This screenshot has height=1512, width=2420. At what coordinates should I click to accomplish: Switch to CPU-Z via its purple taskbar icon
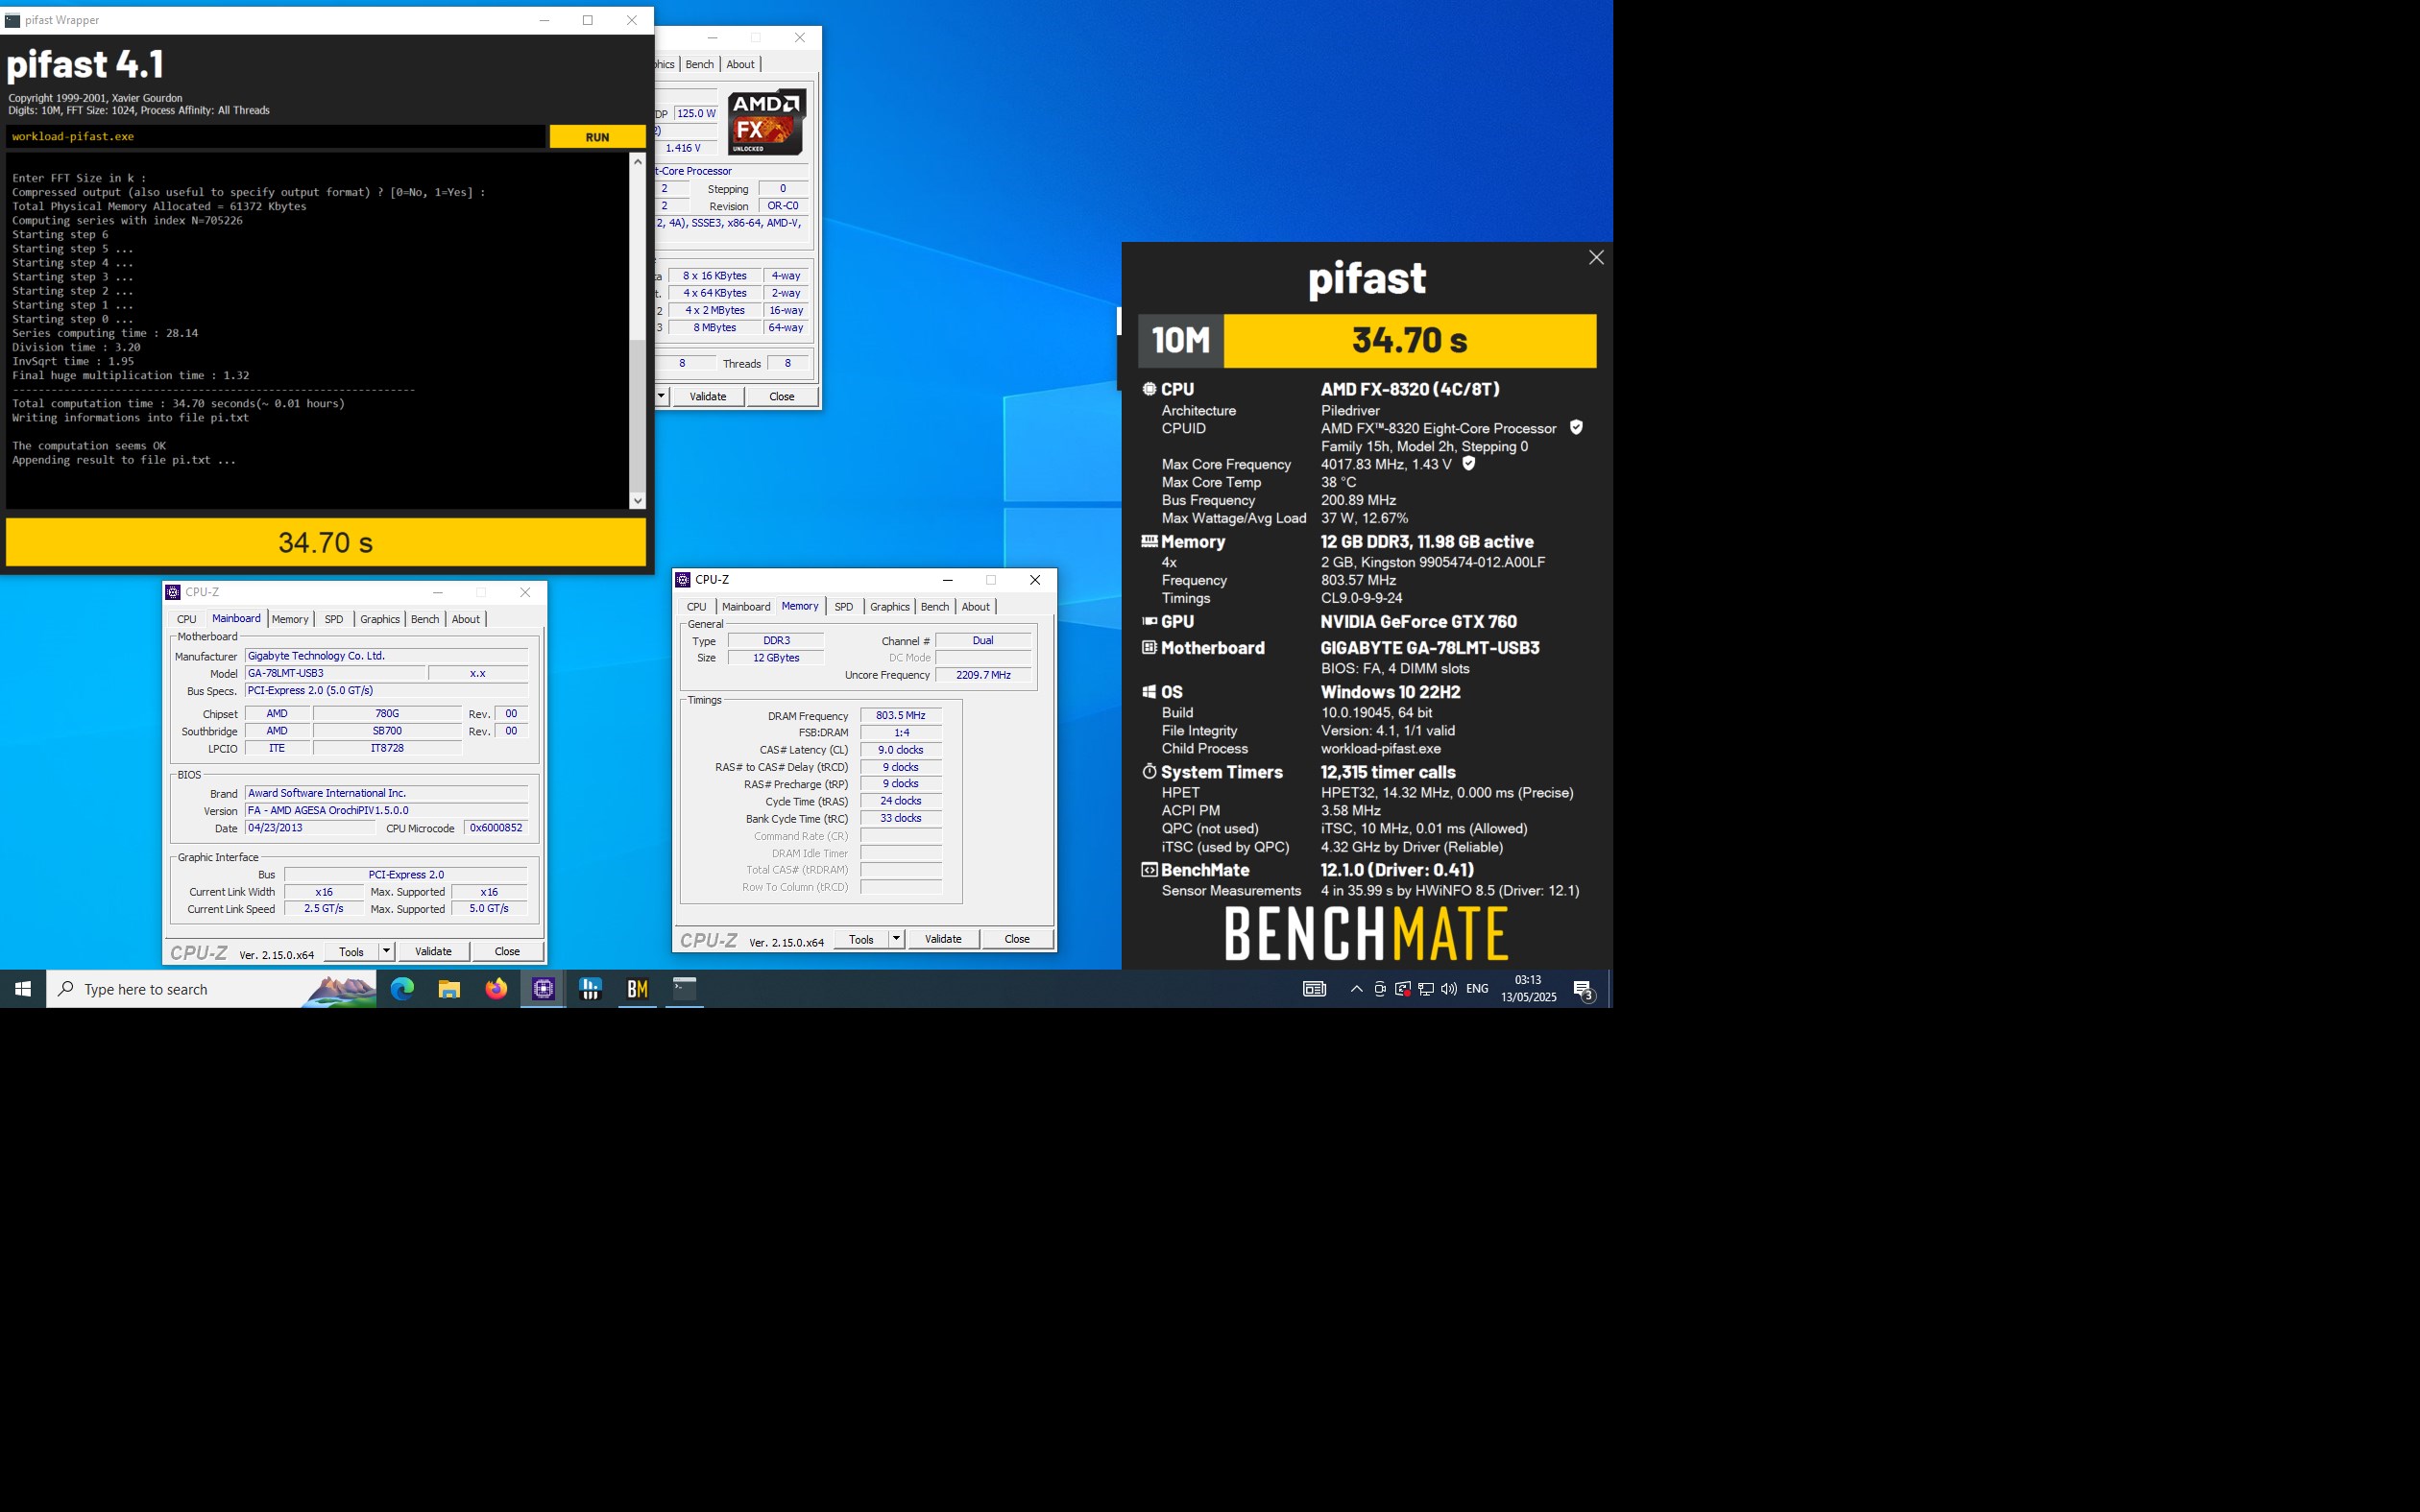[543, 989]
